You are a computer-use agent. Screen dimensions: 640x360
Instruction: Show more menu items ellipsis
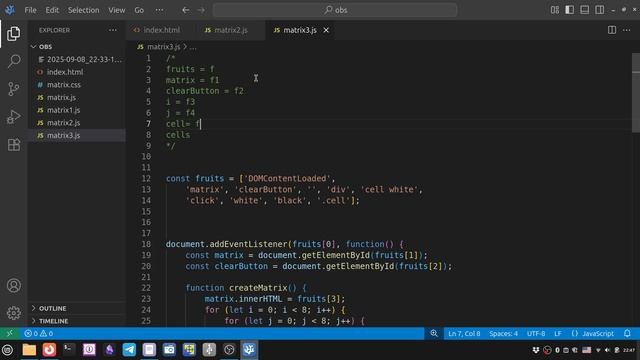click(159, 10)
